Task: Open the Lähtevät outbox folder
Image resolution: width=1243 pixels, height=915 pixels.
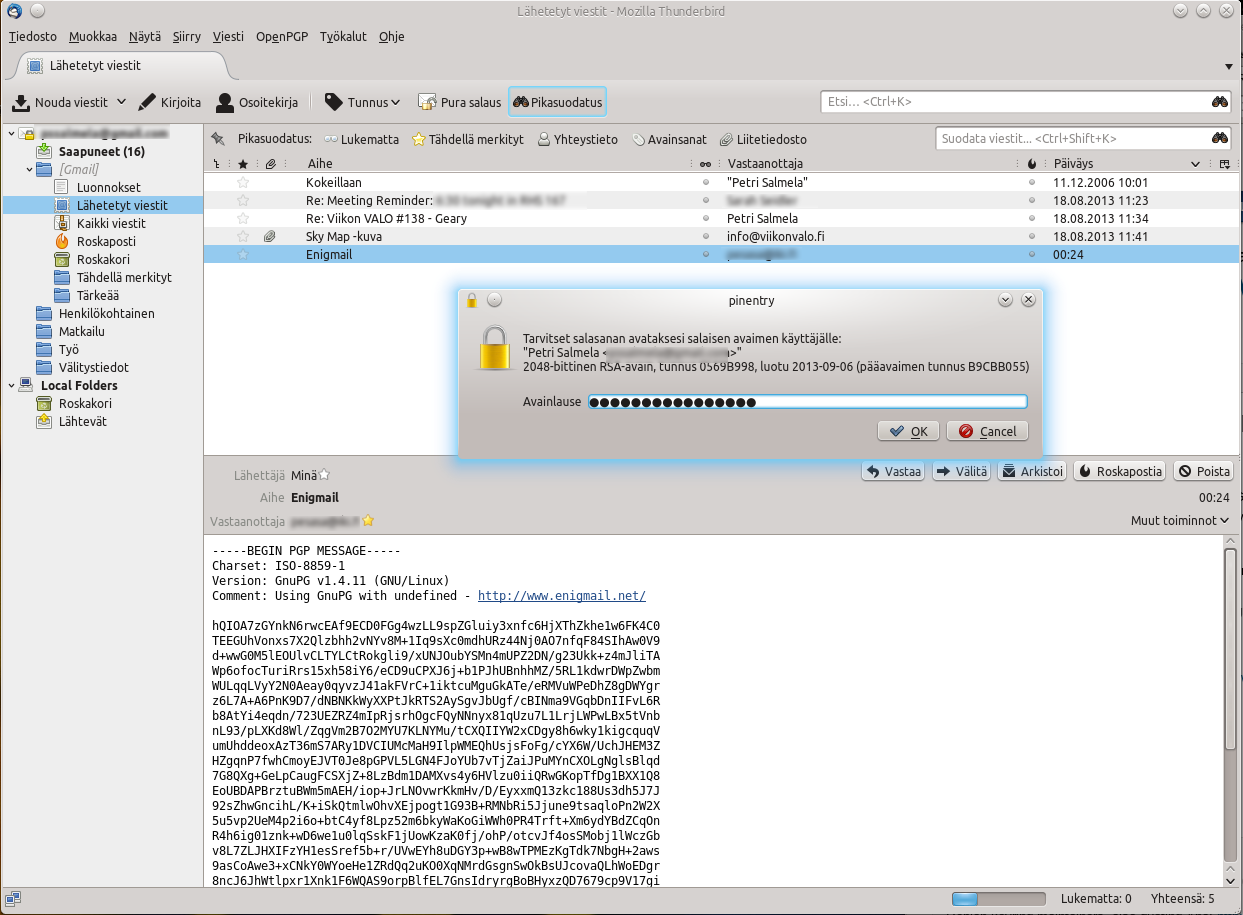Action: [x=82, y=421]
